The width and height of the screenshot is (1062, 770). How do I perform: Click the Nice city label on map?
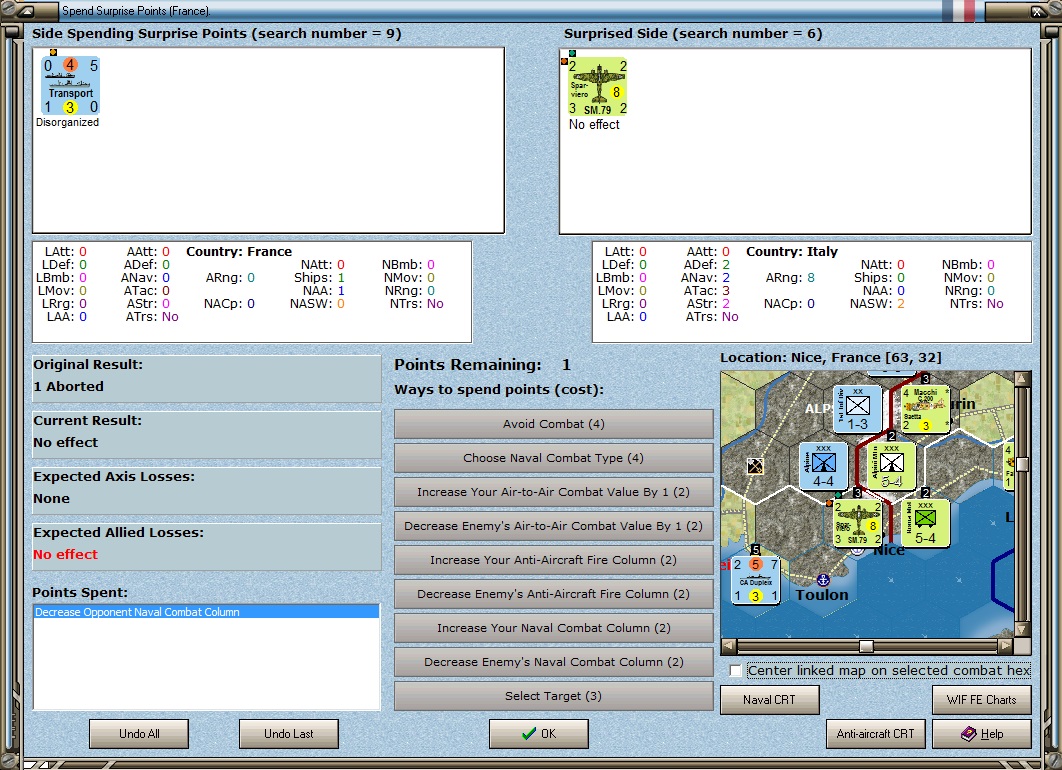click(x=889, y=551)
